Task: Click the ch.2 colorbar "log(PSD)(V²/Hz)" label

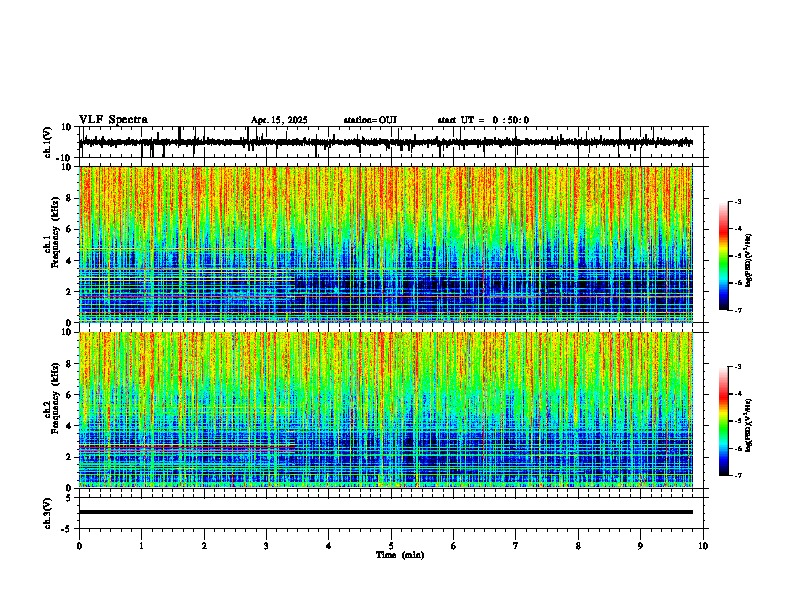Action: pyautogui.click(x=748, y=425)
